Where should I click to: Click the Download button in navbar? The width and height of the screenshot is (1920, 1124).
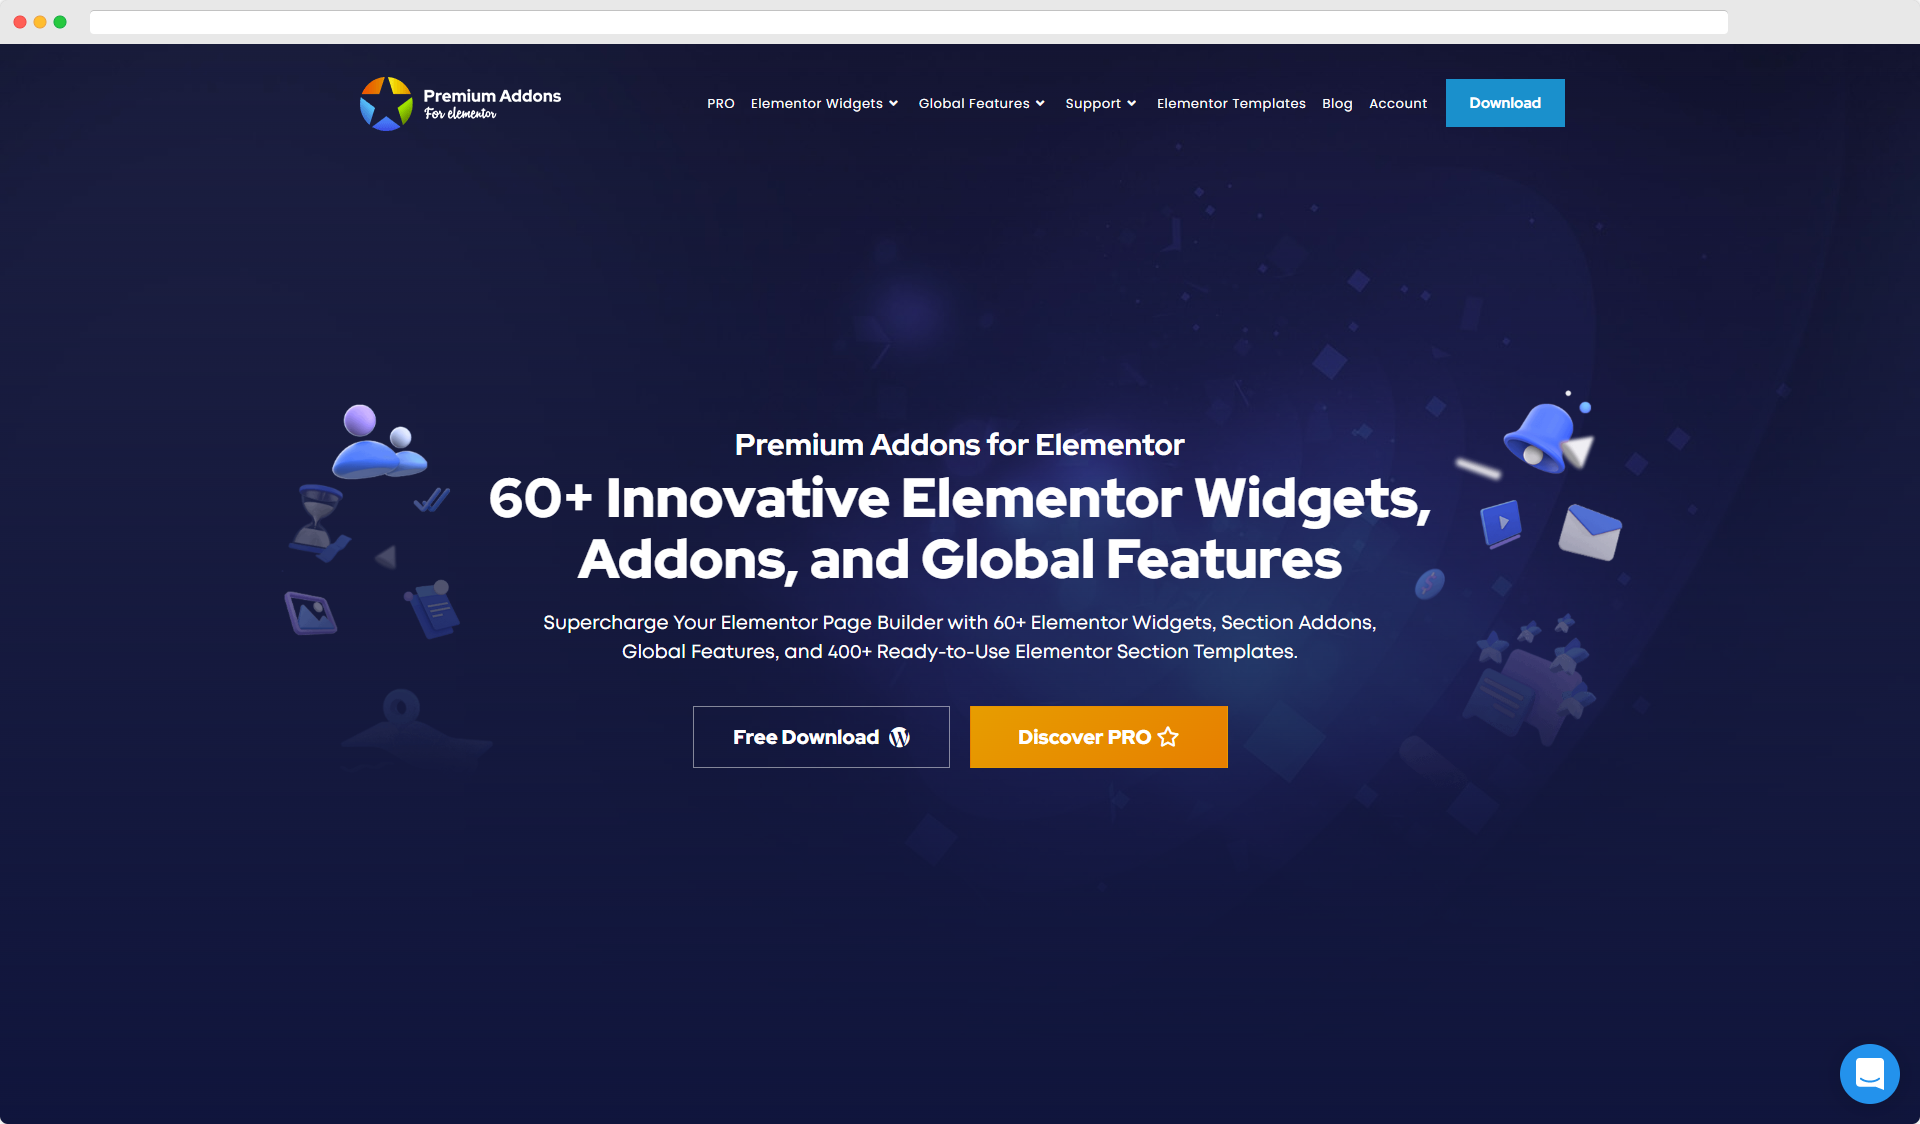point(1504,103)
